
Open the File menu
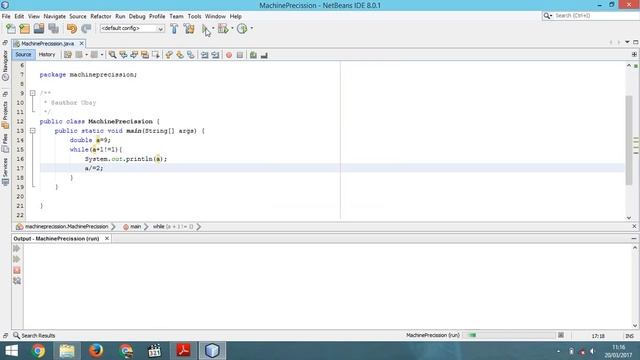coord(6,16)
